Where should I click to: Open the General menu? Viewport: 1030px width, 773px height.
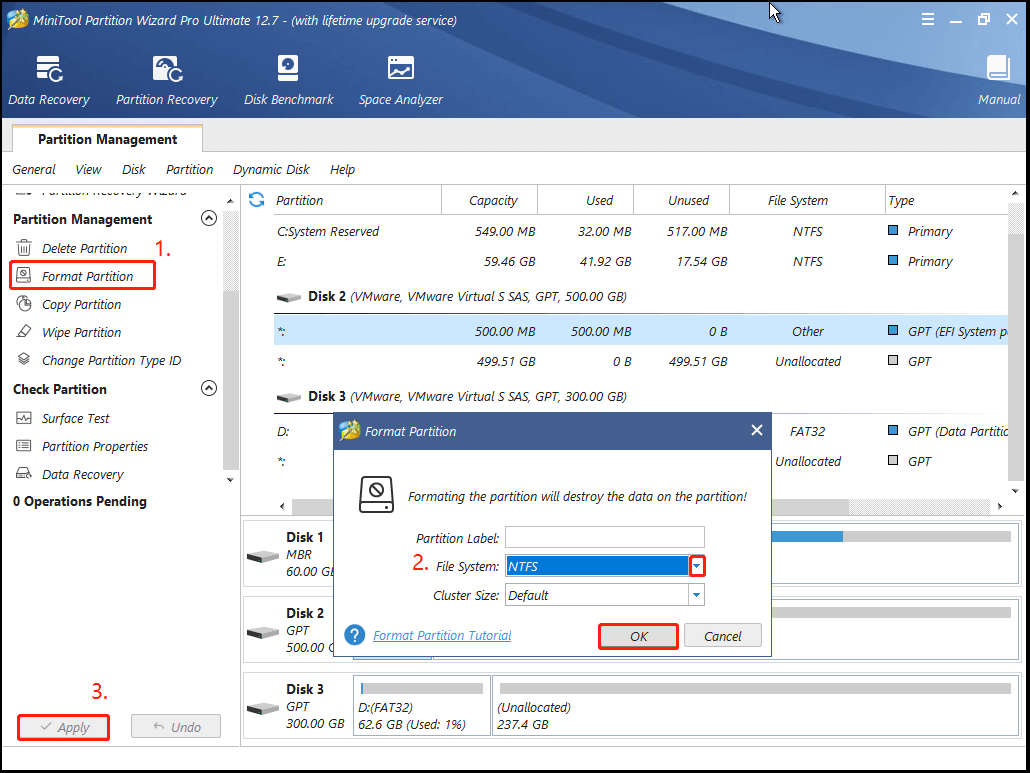[34, 169]
